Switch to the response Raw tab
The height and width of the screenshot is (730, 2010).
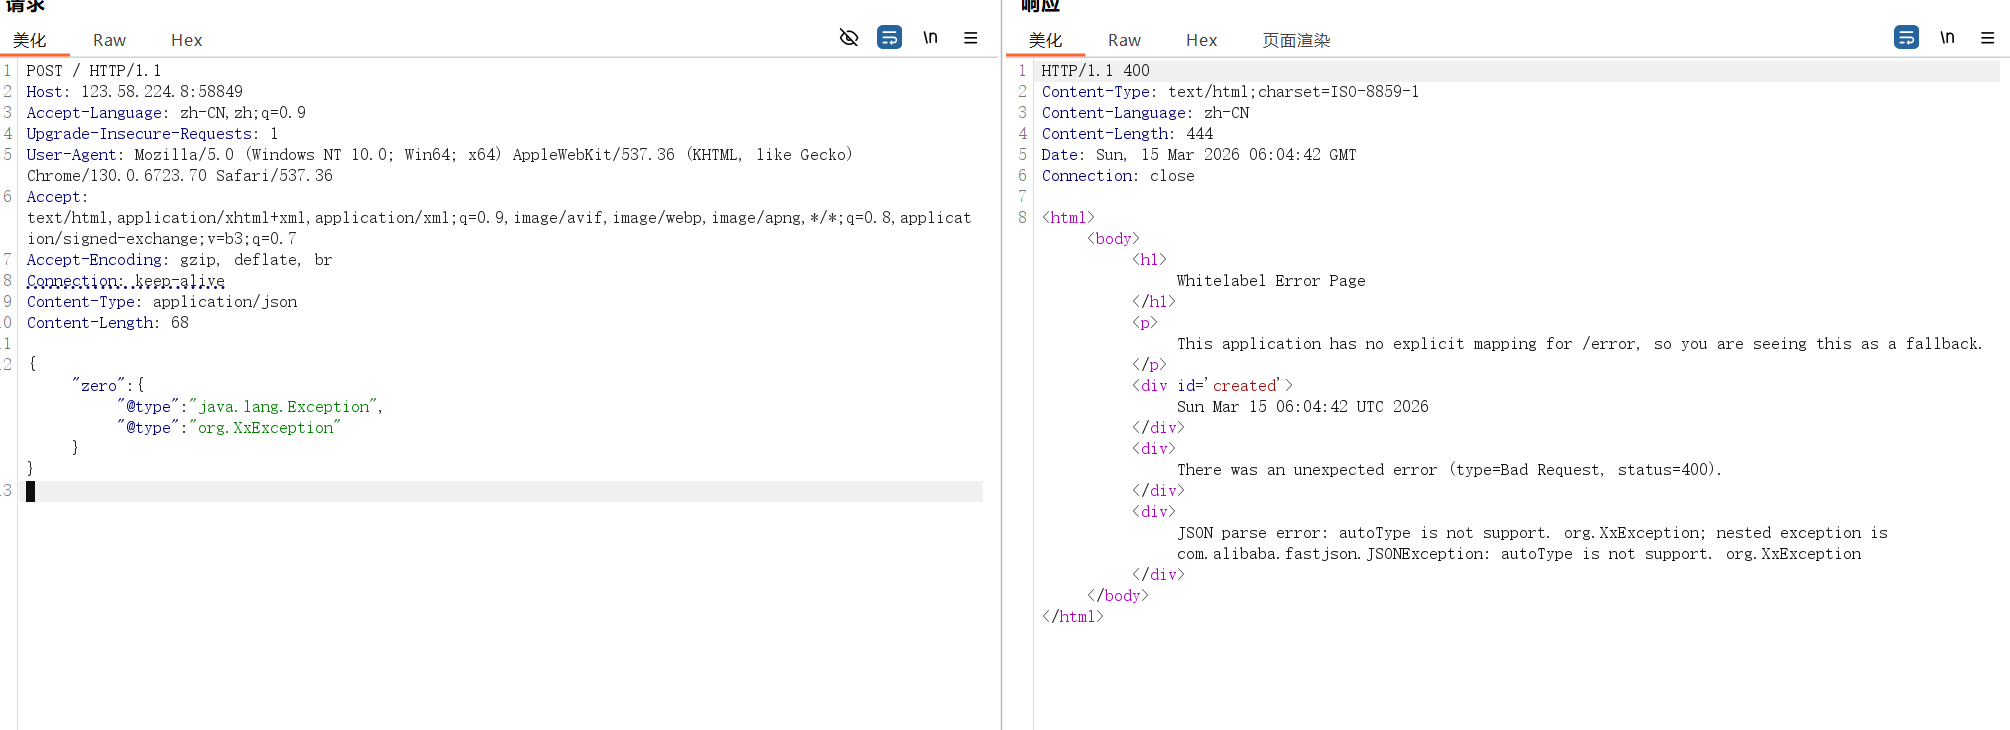coord(1124,40)
